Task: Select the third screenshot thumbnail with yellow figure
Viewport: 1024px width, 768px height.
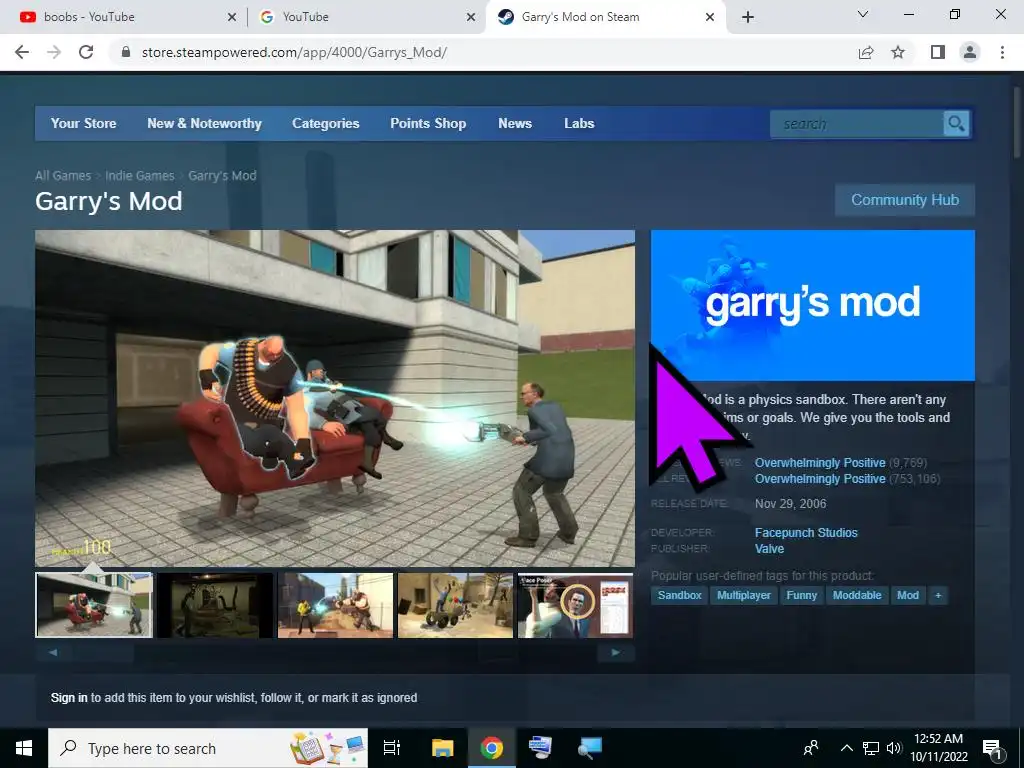Action: (x=336, y=605)
